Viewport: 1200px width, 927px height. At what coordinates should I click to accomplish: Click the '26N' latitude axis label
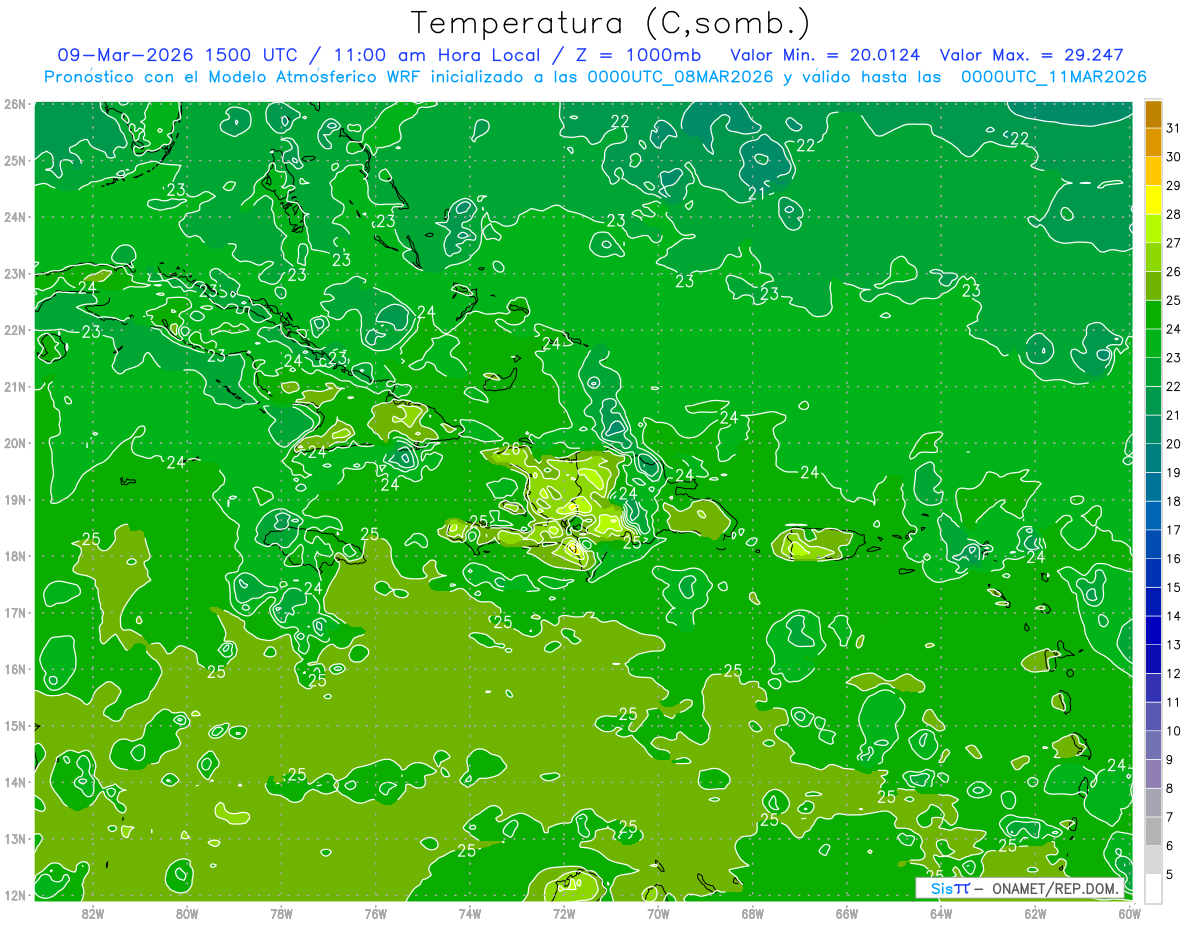(14, 104)
